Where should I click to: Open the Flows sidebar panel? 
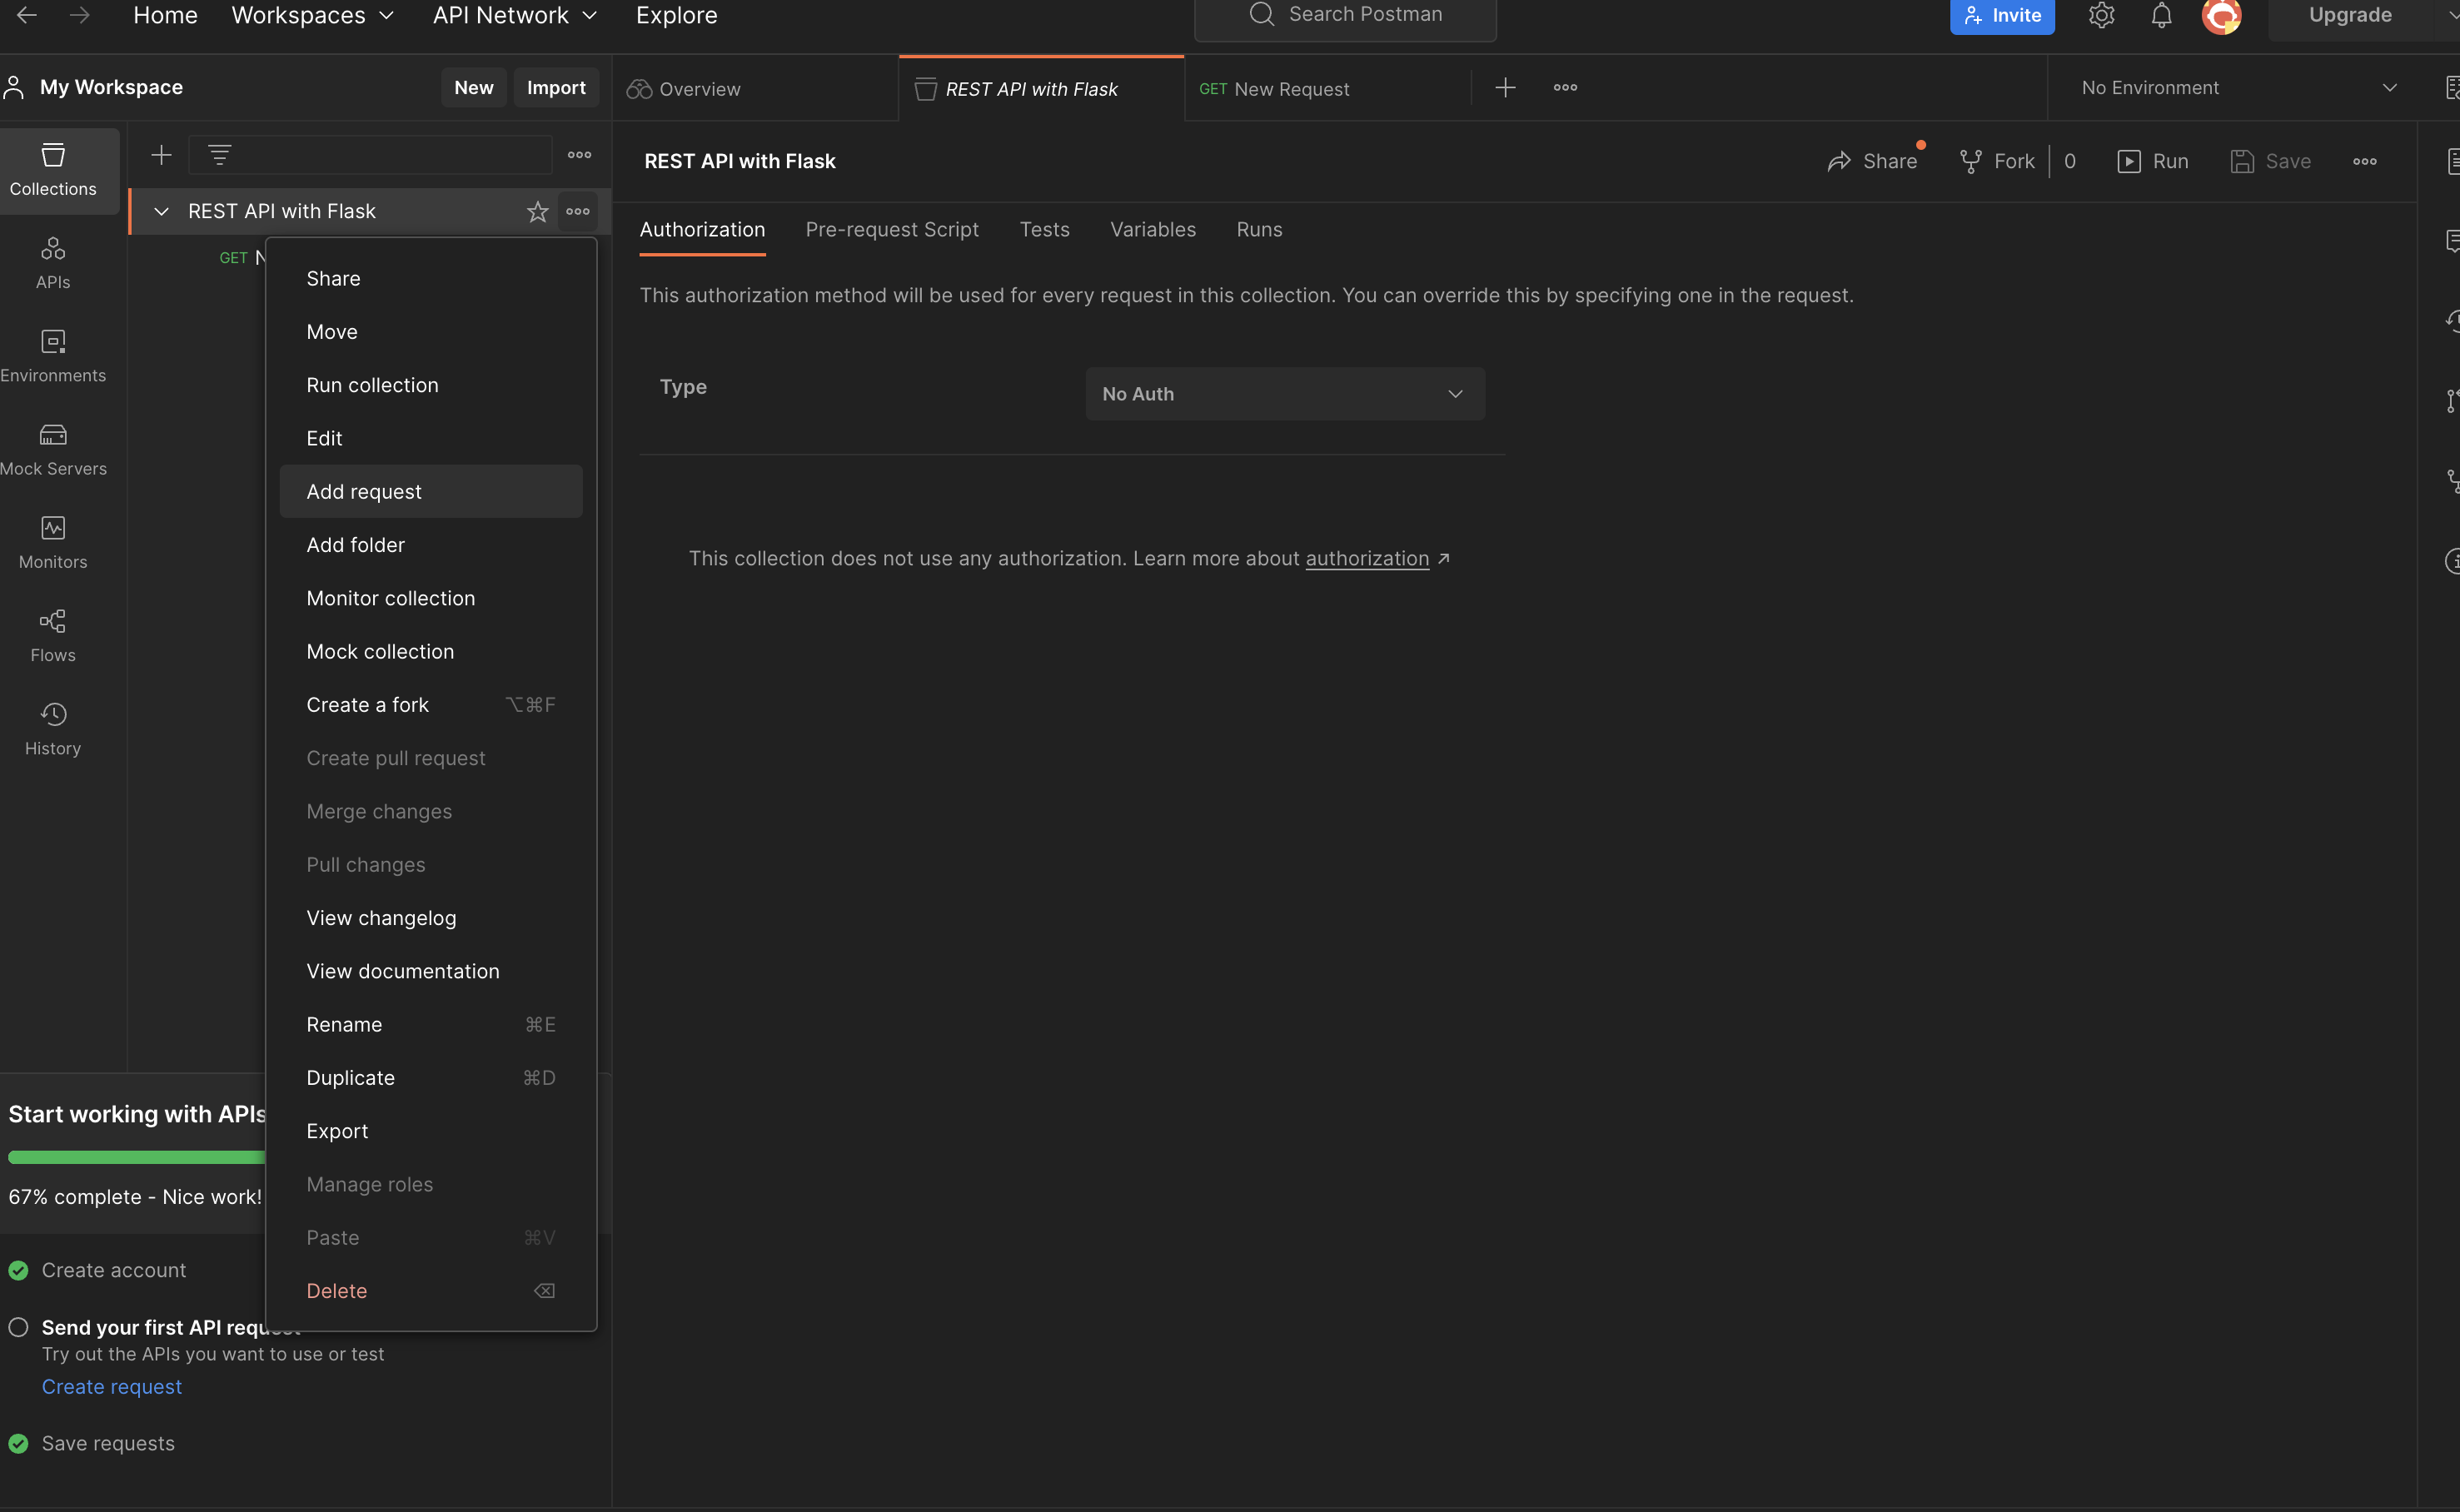click(x=53, y=635)
